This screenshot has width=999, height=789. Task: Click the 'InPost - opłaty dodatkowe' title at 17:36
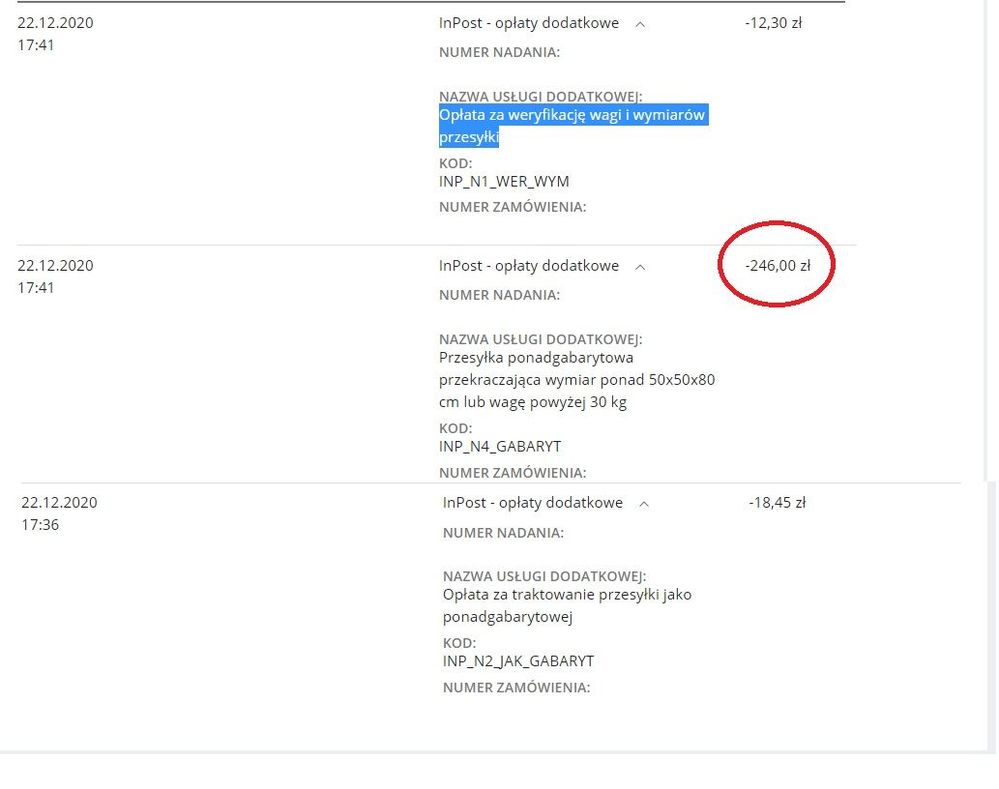(532, 503)
